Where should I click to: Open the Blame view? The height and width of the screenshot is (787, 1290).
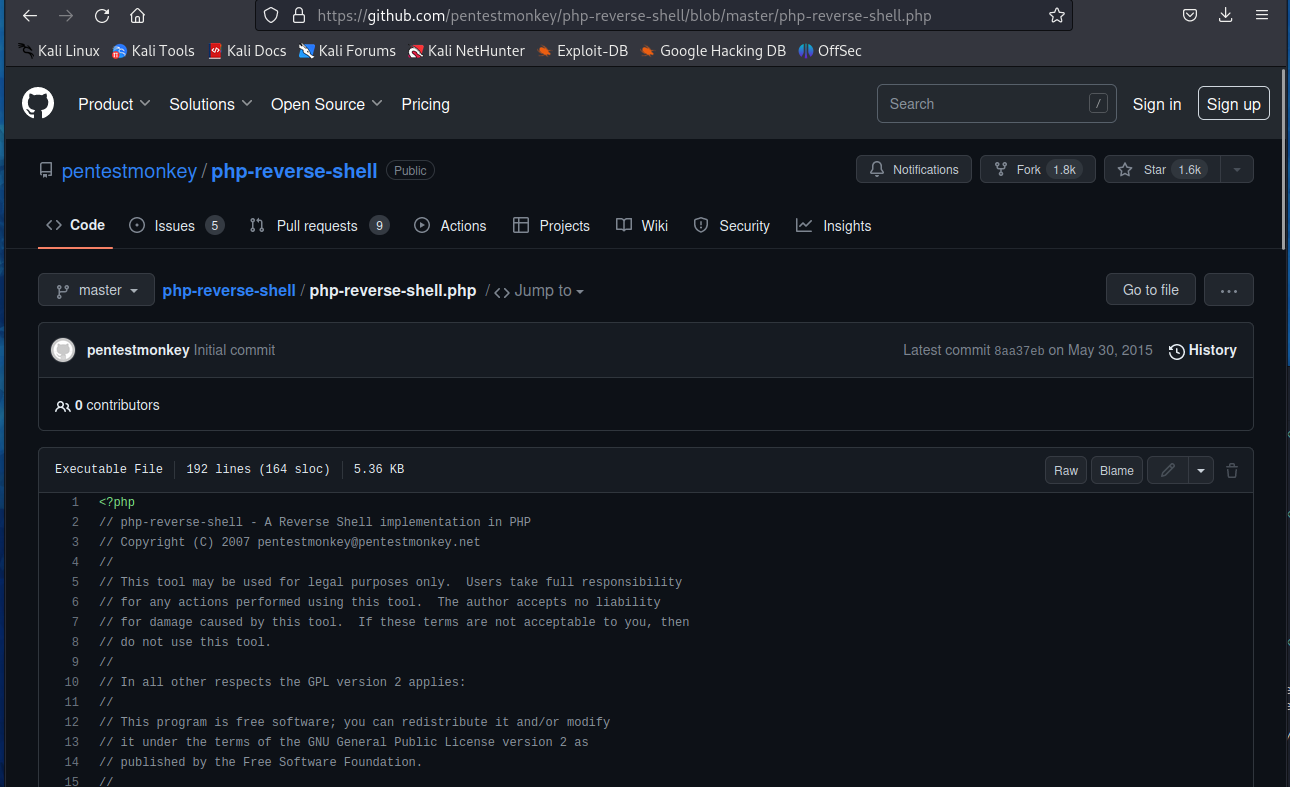click(1117, 470)
